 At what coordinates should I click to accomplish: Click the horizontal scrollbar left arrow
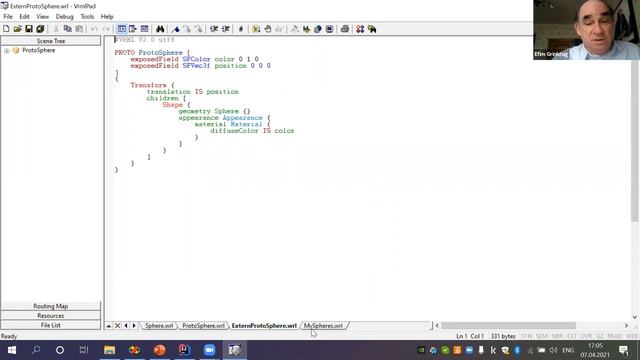(437, 326)
